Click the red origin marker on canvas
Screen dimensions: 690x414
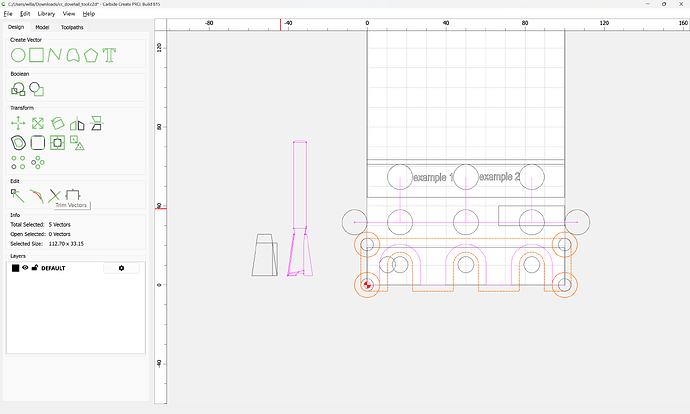pyautogui.click(x=367, y=285)
